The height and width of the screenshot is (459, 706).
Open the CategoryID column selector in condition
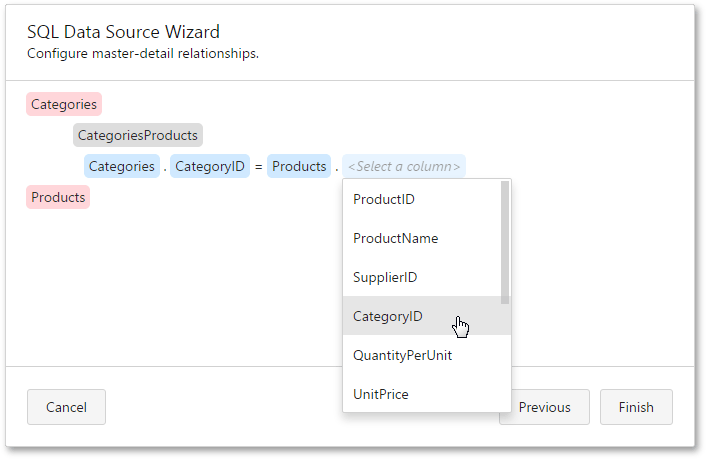coord(209,166)
